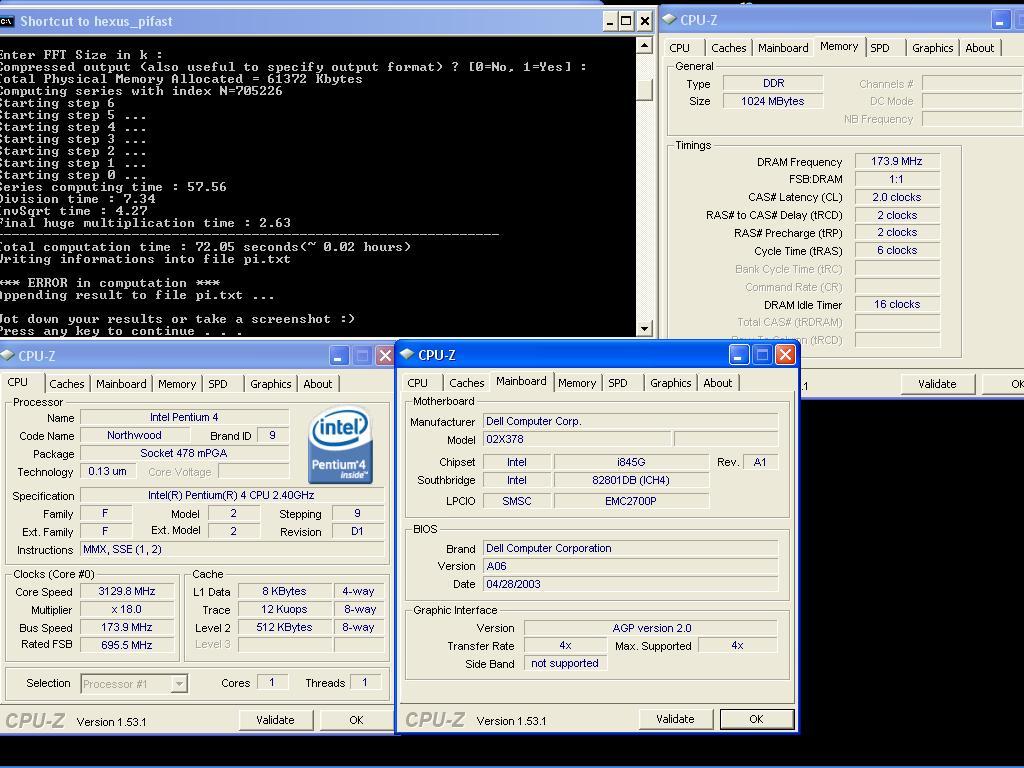Minimize the CPU-Z Memory window

pos(1000,20)
